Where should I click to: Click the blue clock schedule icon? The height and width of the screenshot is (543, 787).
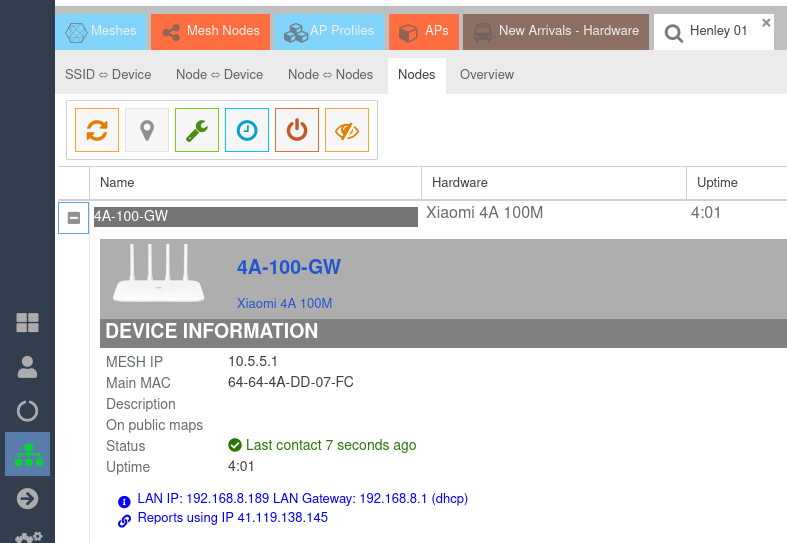(247, 130)
